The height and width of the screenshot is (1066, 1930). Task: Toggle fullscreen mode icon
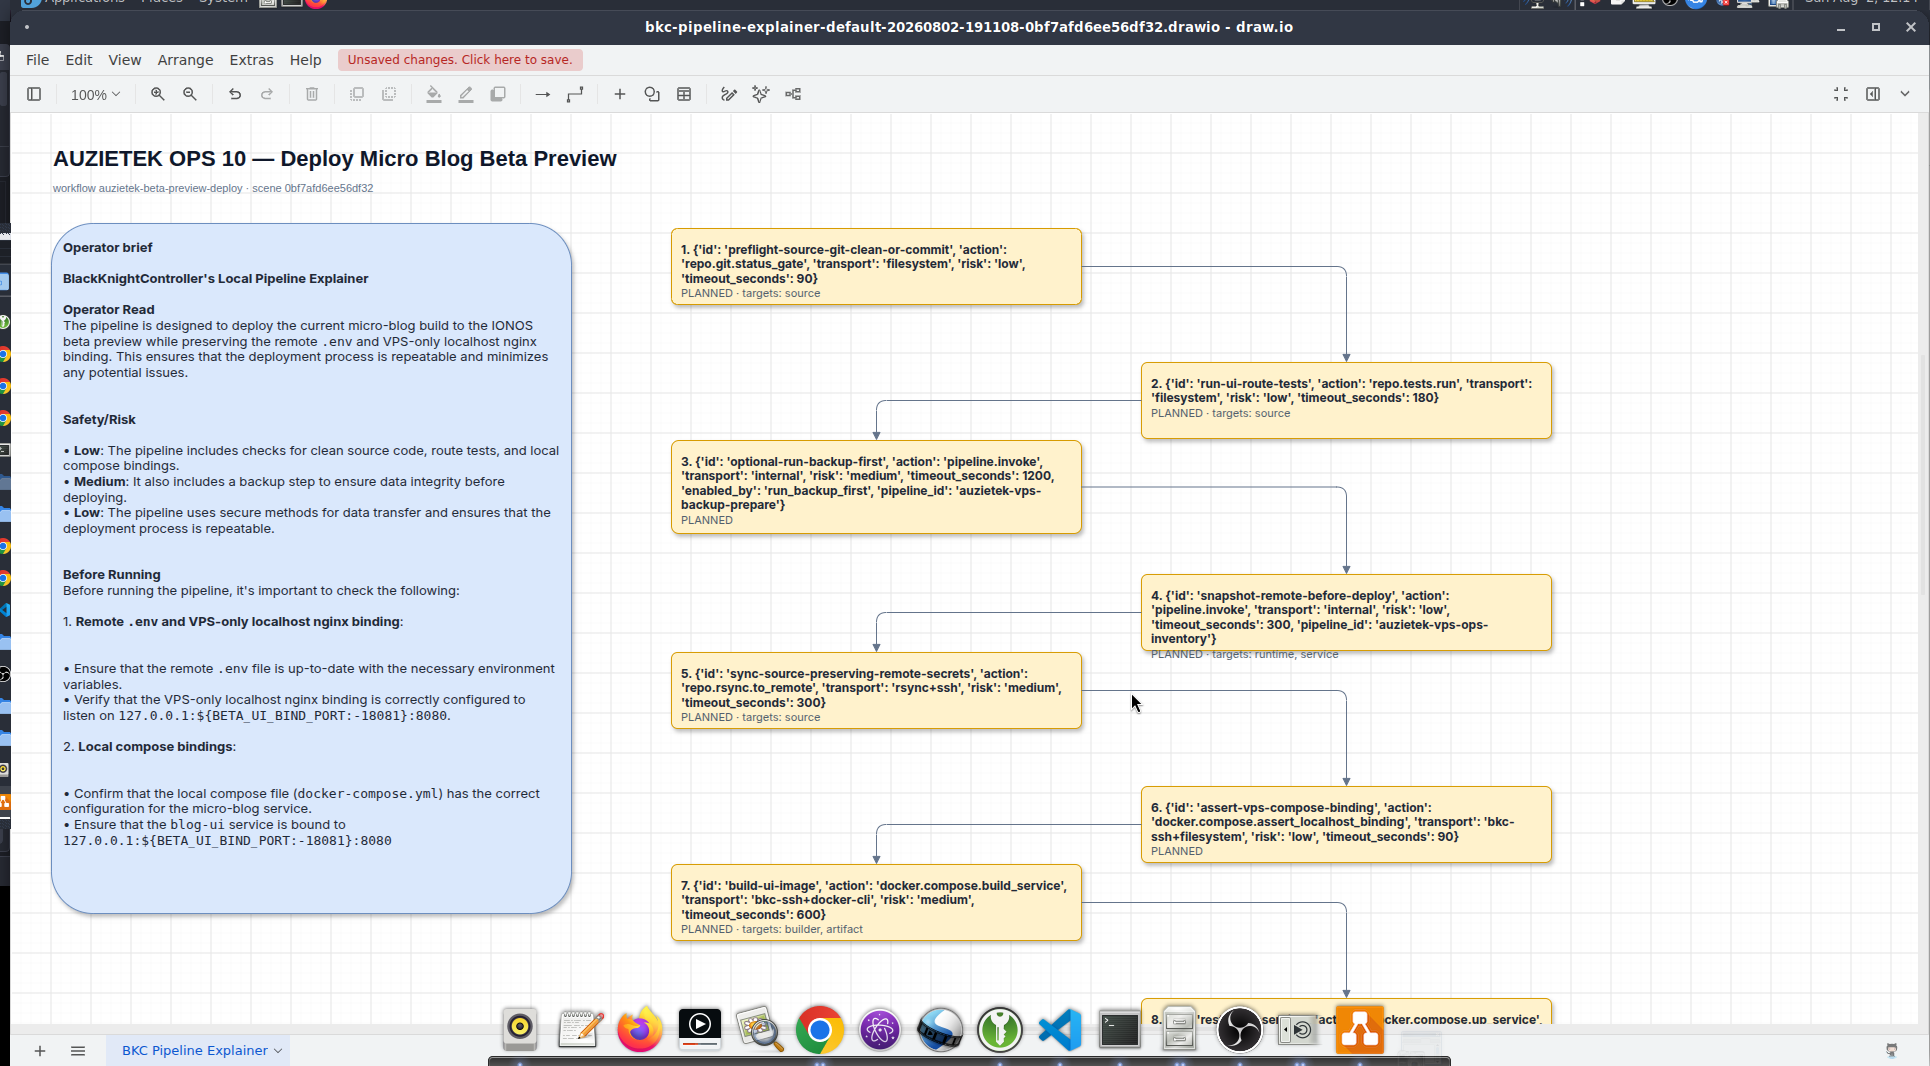click(1841, 94)
